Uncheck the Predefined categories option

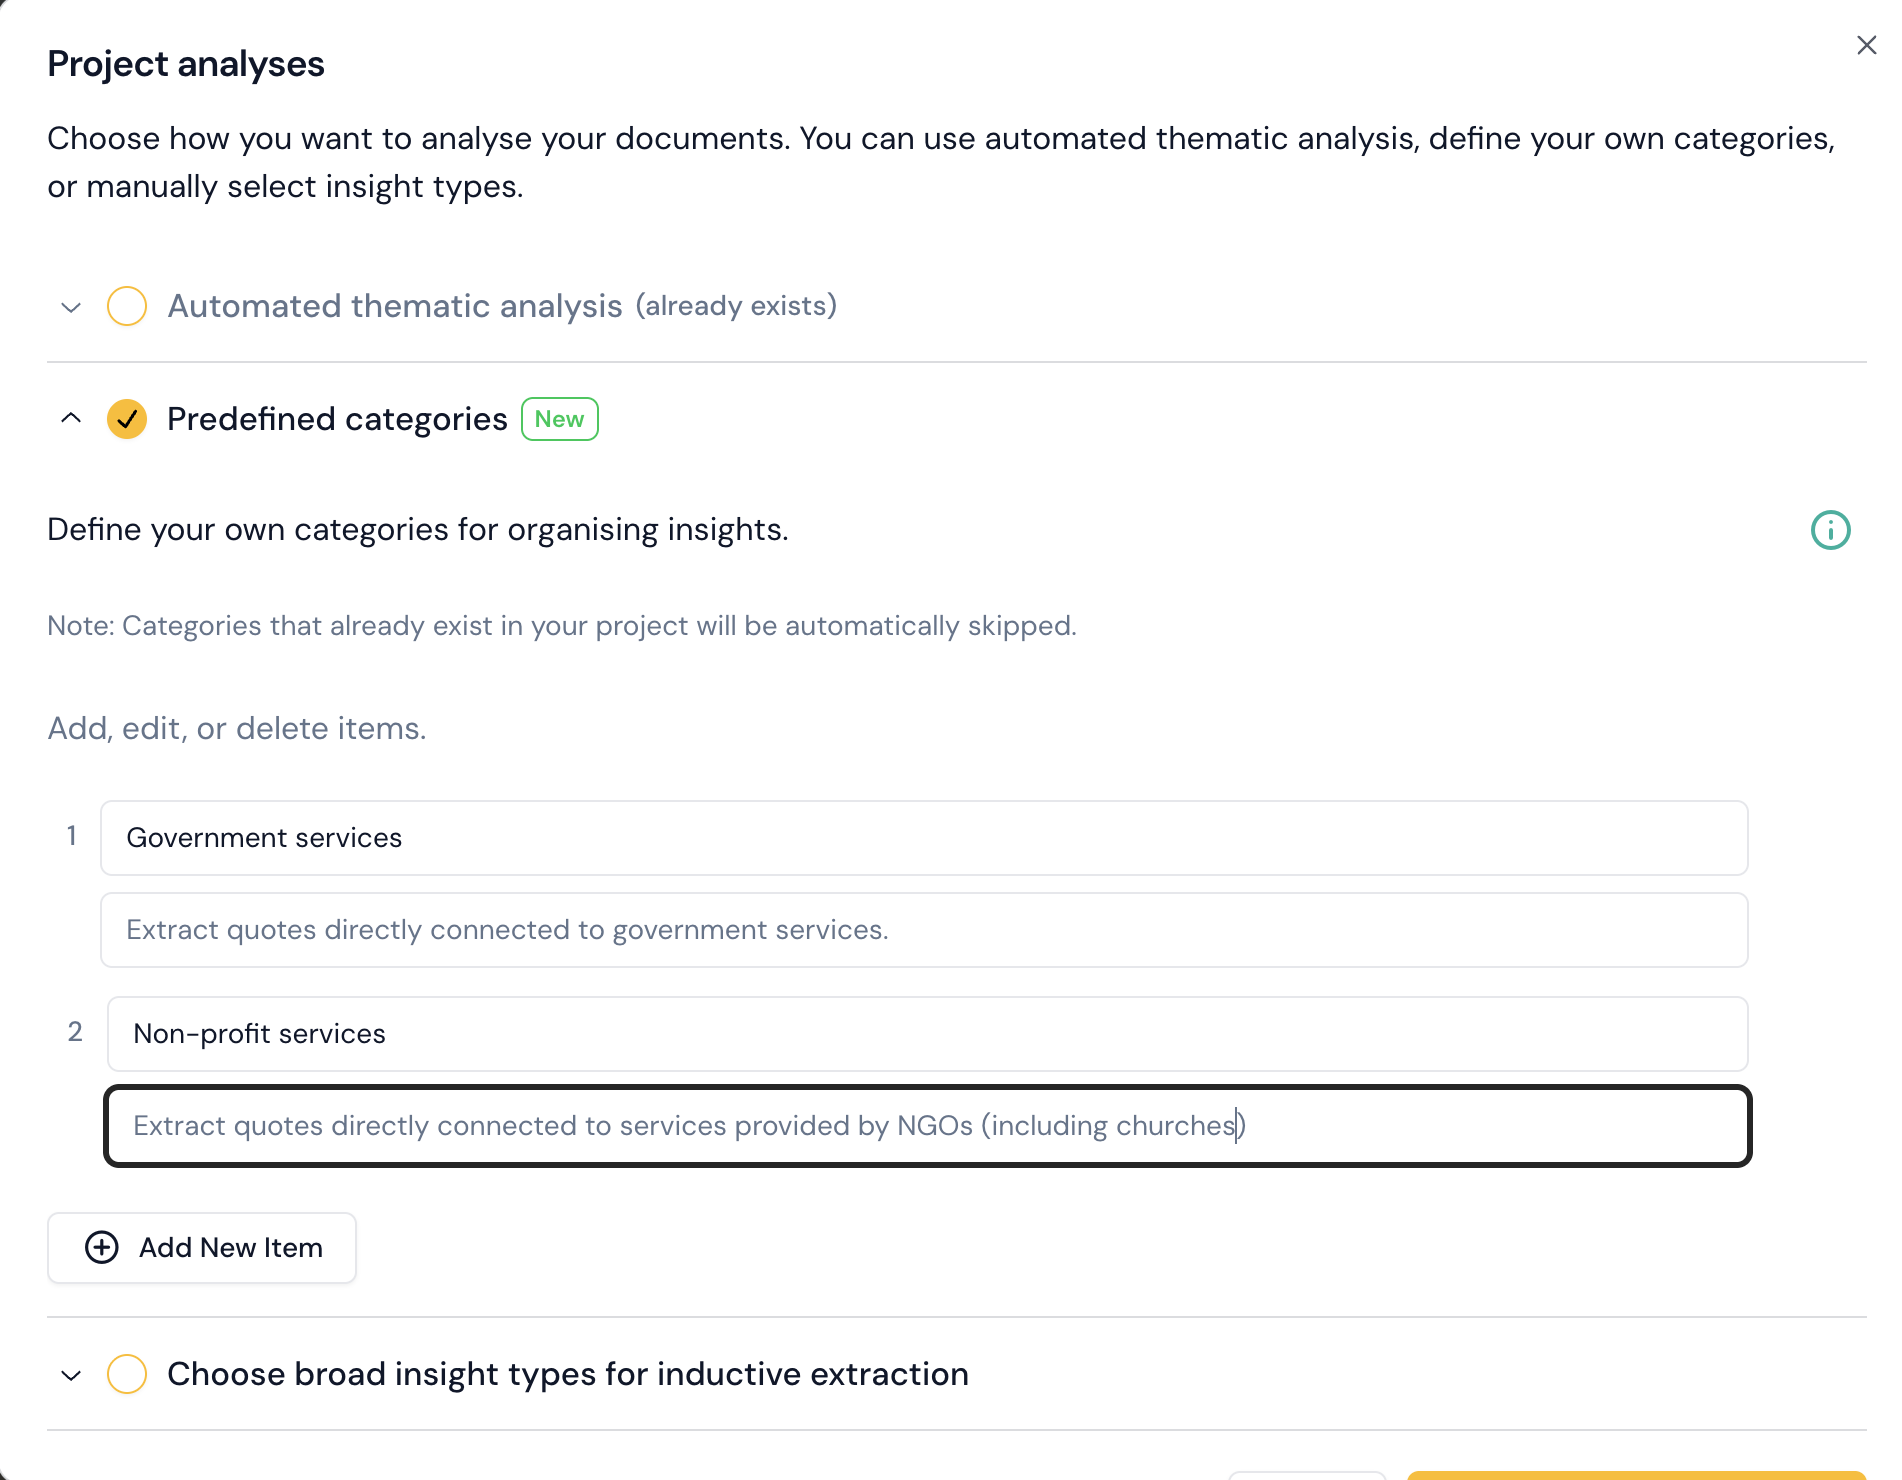127,419
